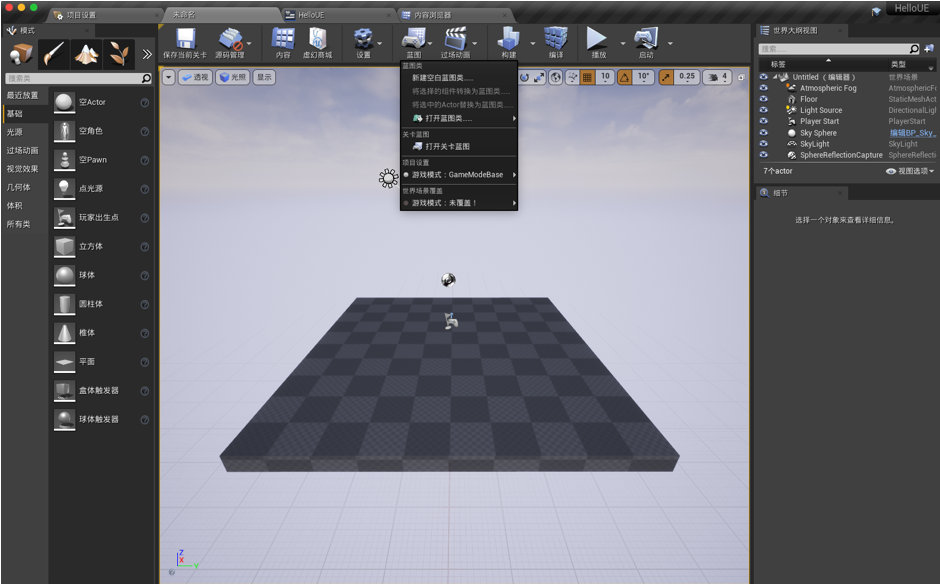Click the Play arrow button in the toolbar

[596, 38]
